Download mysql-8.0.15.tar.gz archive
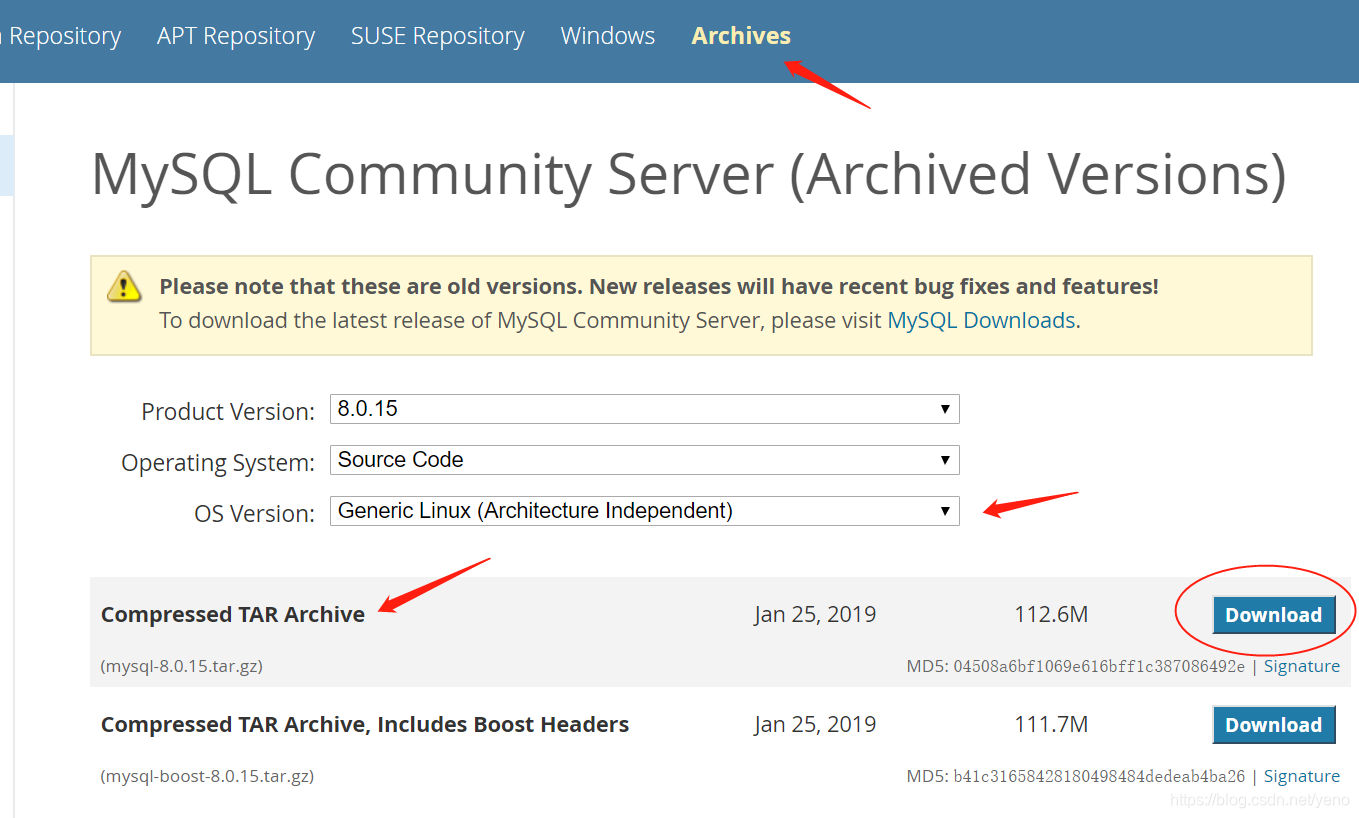1359x818 pixels. [x=1274, y=615]
